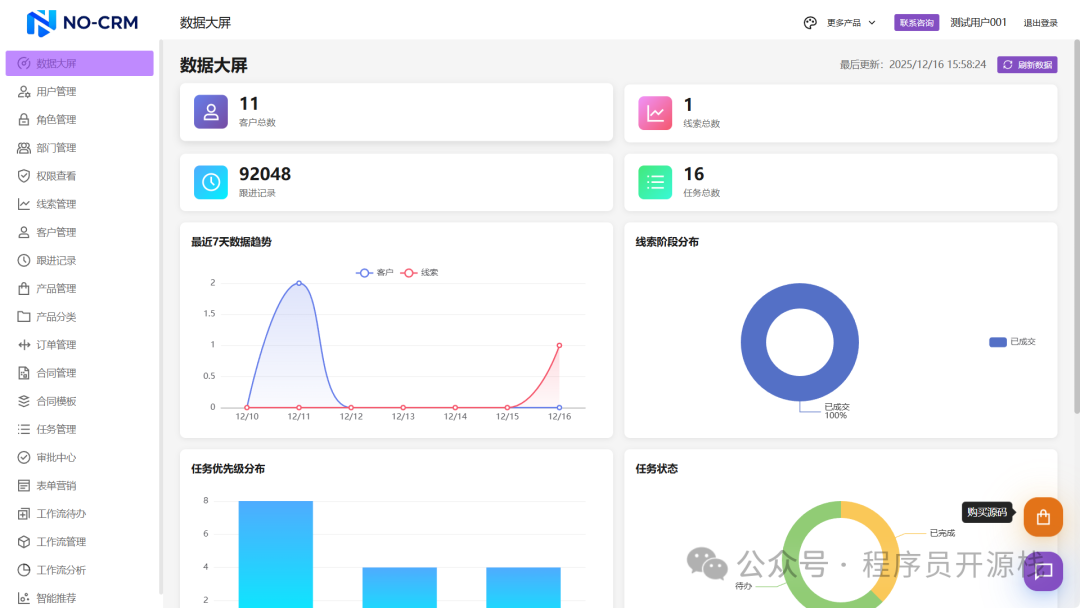Viewport: 1080px width, 608px height.
Task: Open the purple chat floating button
Action: coord(1043,571)
